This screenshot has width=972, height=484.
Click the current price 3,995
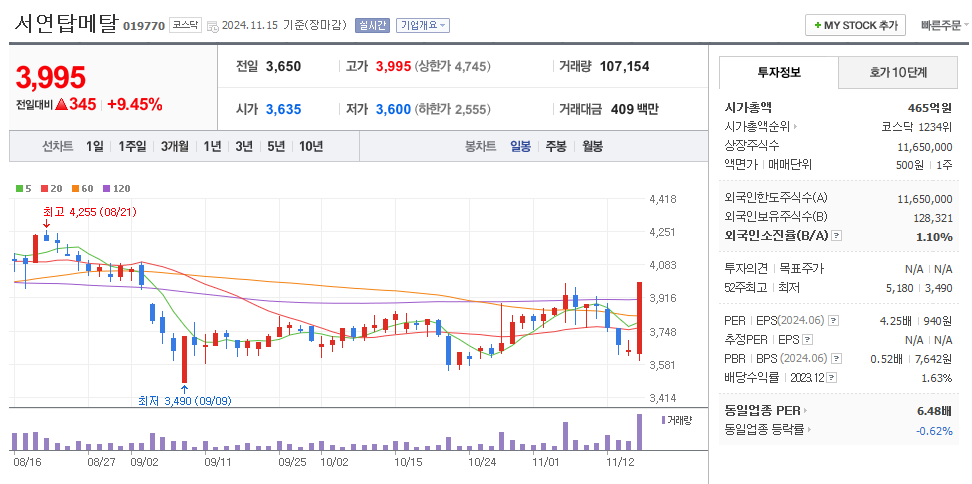click(x=50, y=77)
